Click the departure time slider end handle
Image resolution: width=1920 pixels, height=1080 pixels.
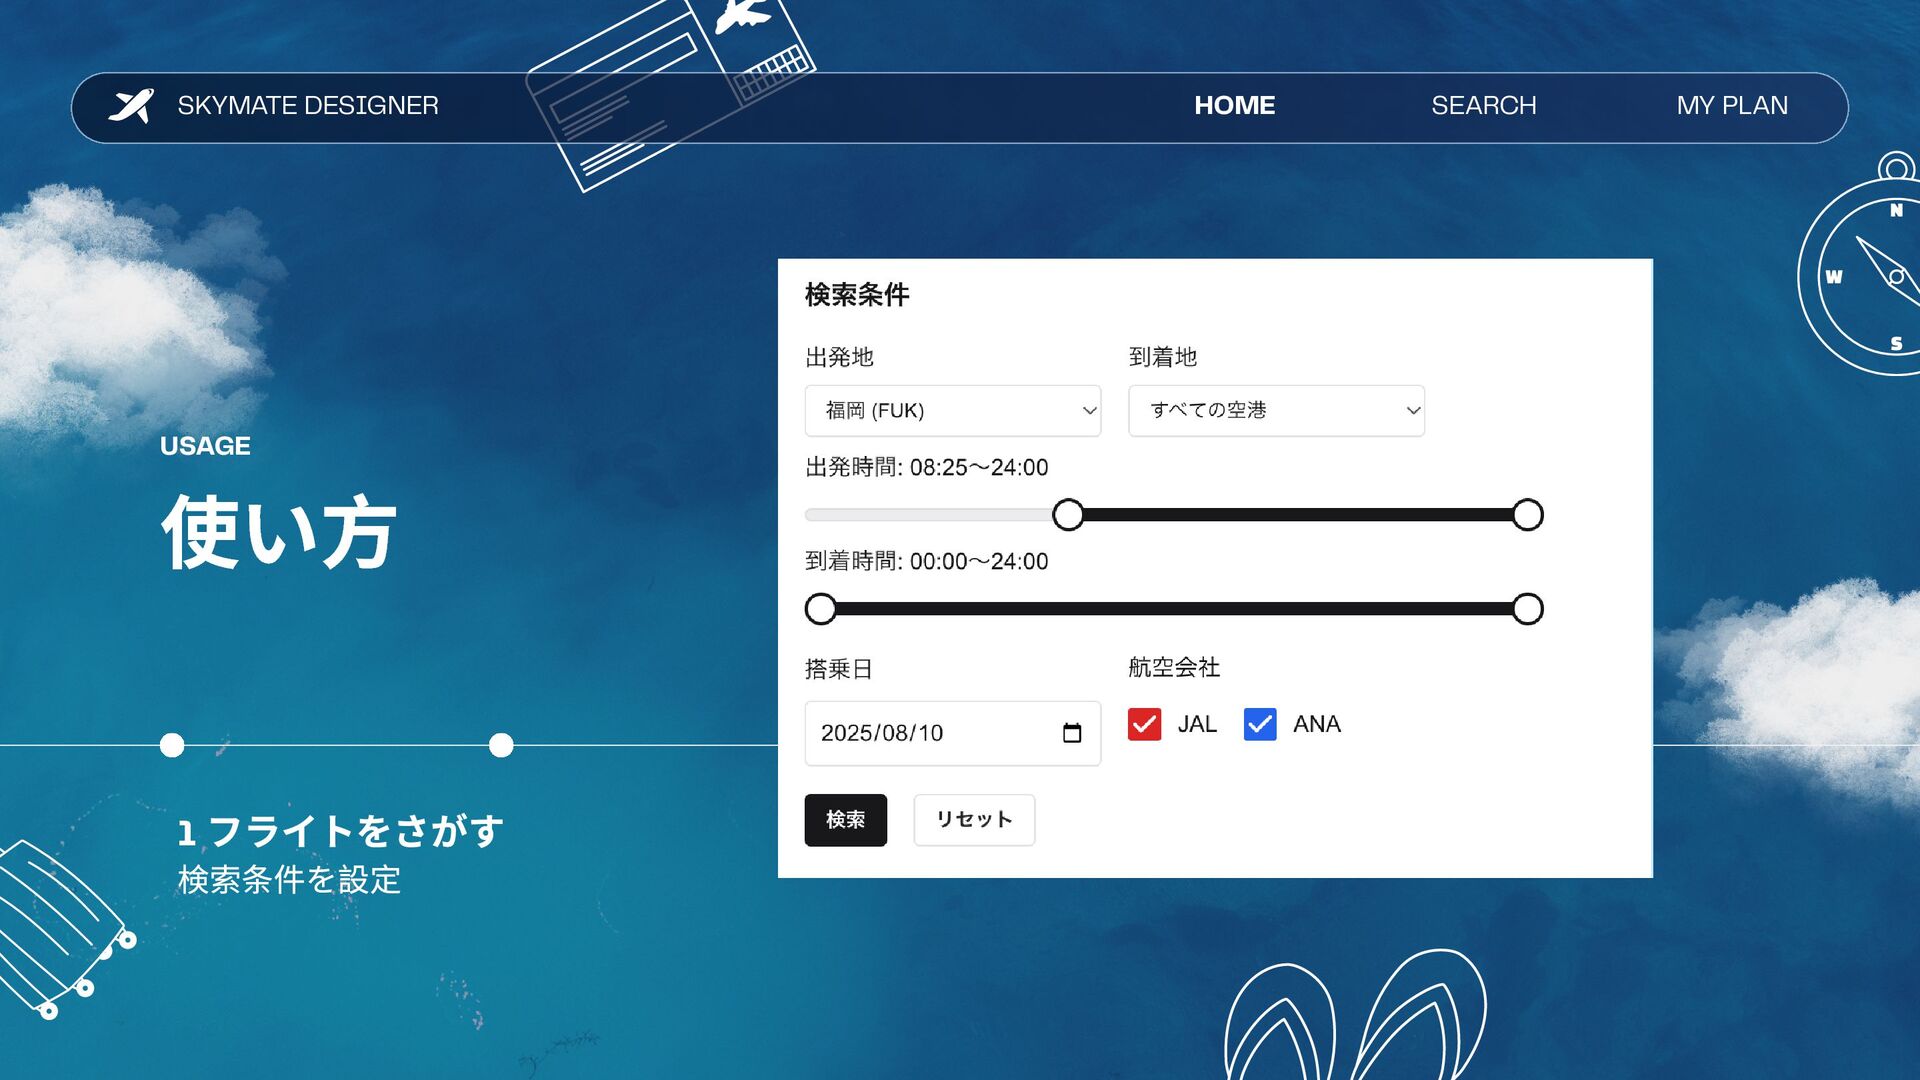point(1527,515)
